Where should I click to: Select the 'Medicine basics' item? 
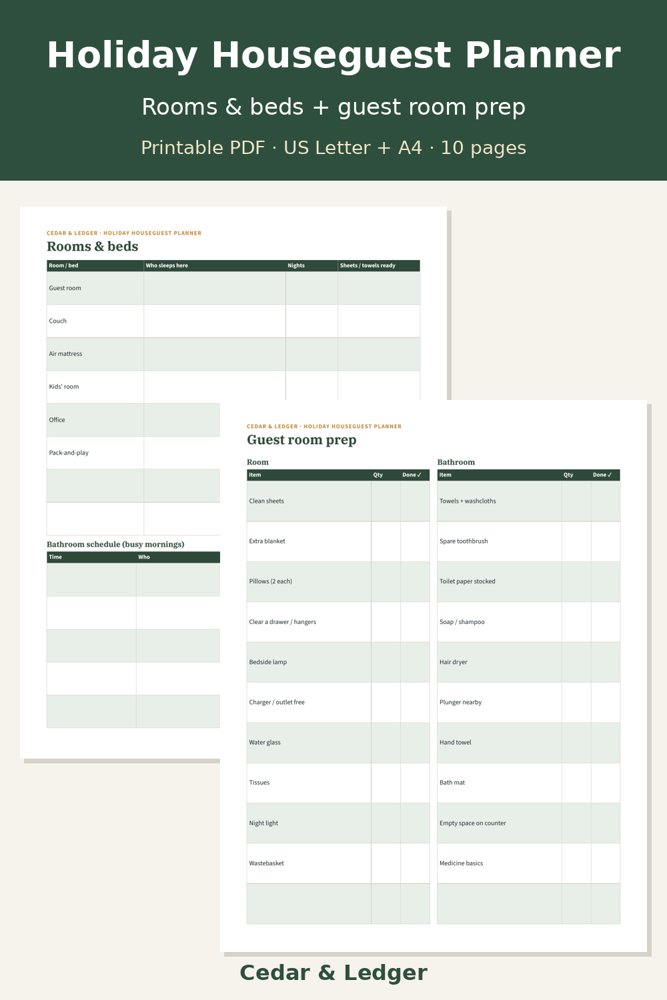461,864
